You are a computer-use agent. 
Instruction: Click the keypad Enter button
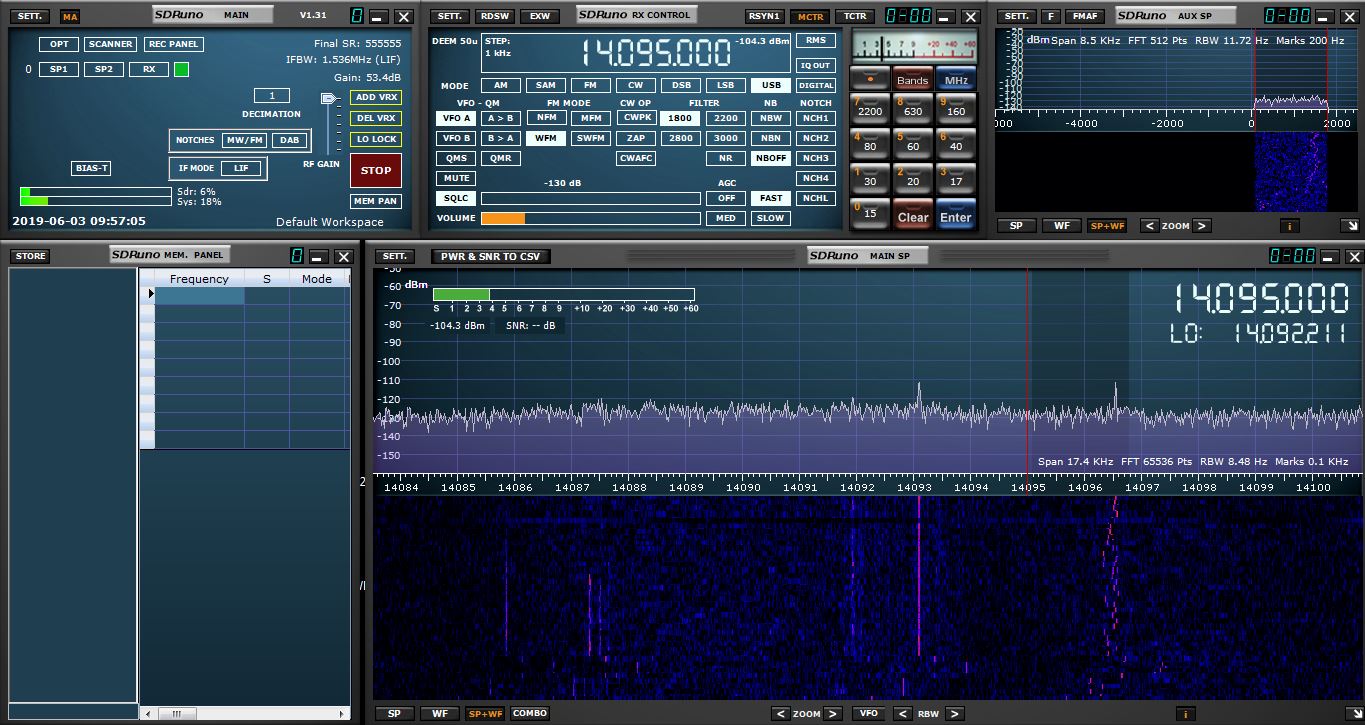pyautogui.click(x=955, y=216)
